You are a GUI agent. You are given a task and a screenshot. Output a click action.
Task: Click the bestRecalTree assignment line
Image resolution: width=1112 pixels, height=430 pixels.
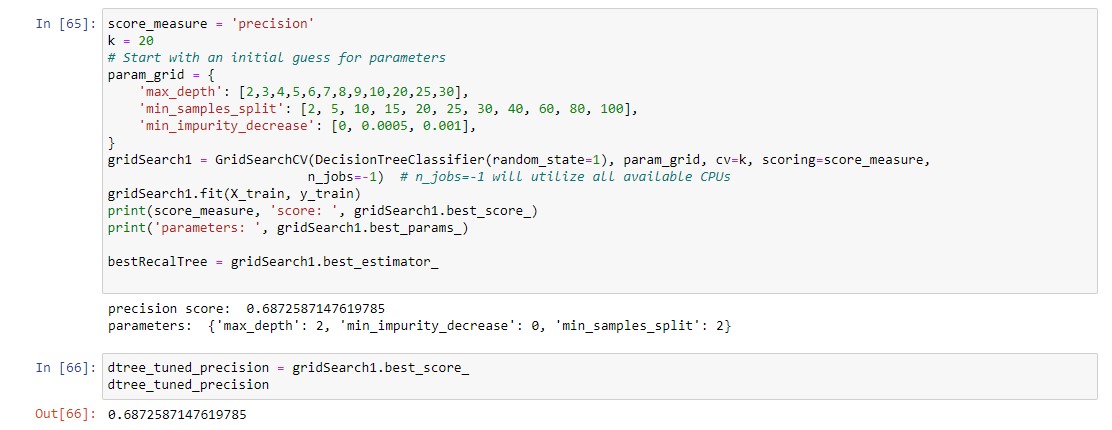(273, 262)
